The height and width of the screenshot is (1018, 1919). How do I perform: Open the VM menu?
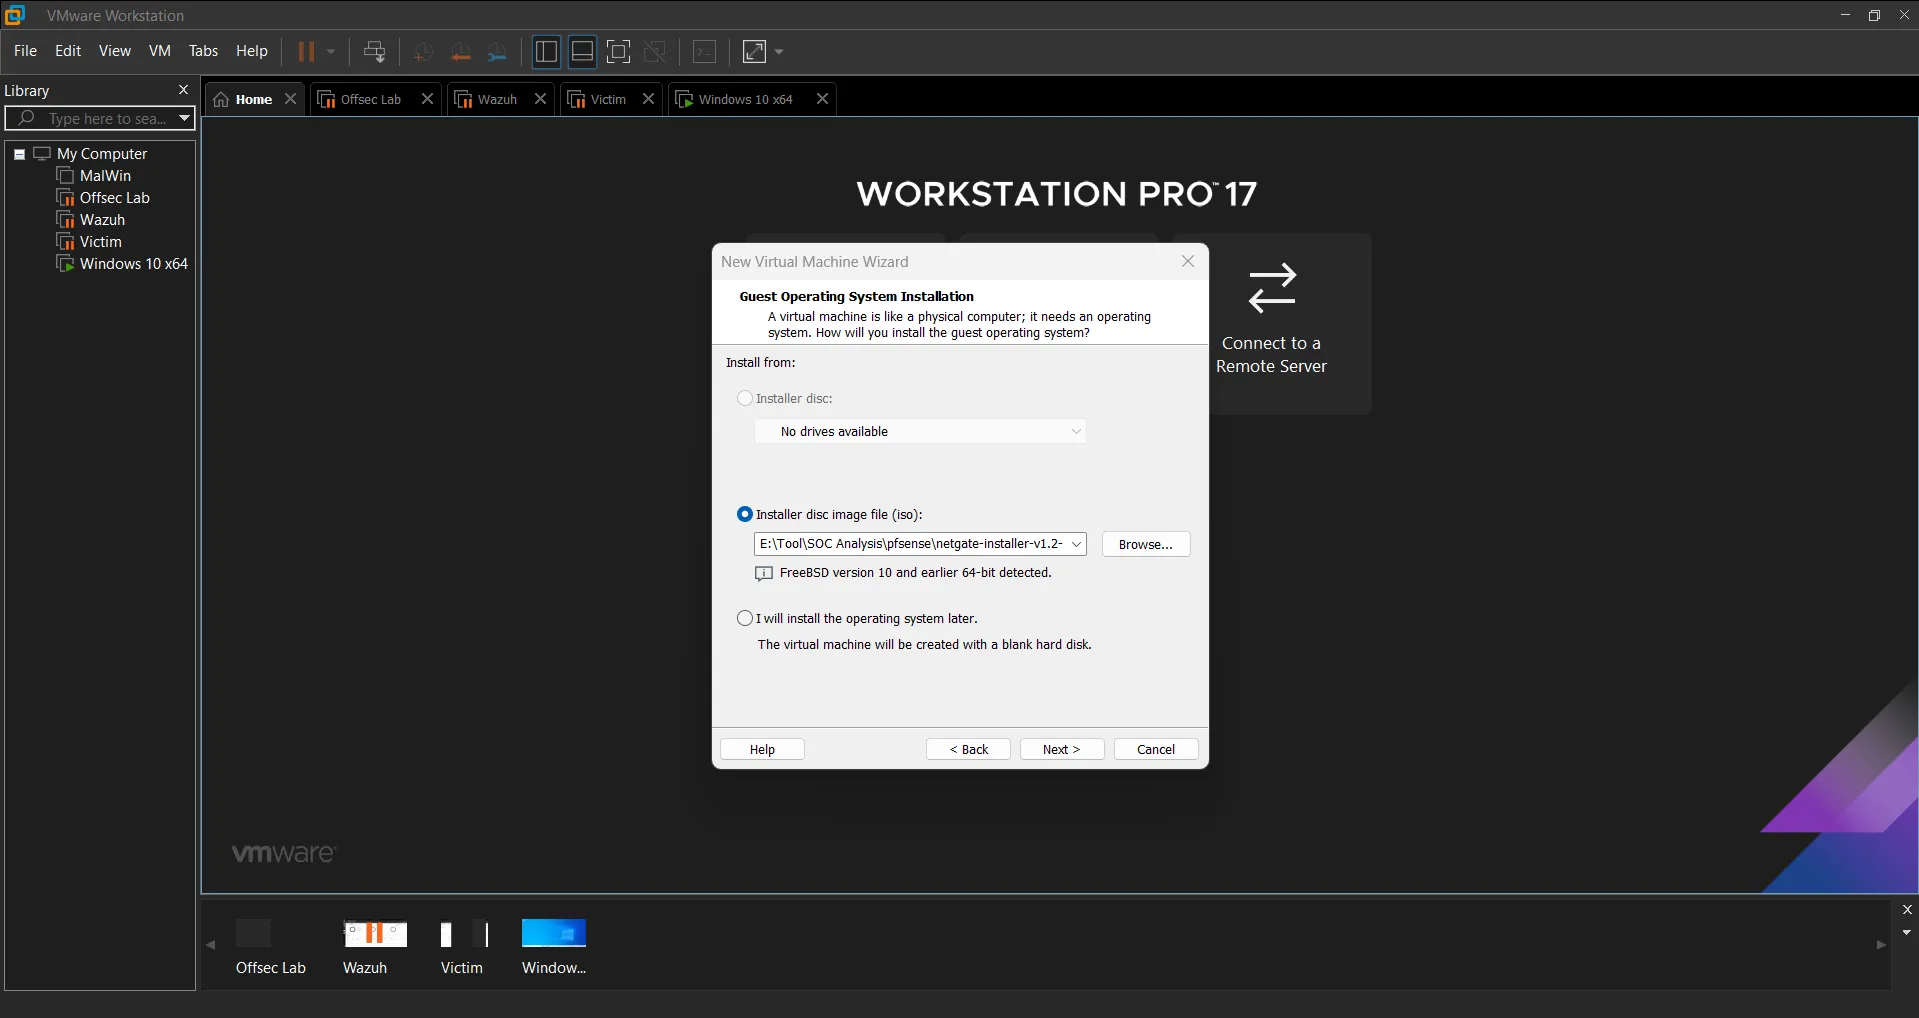coord(160,51)
